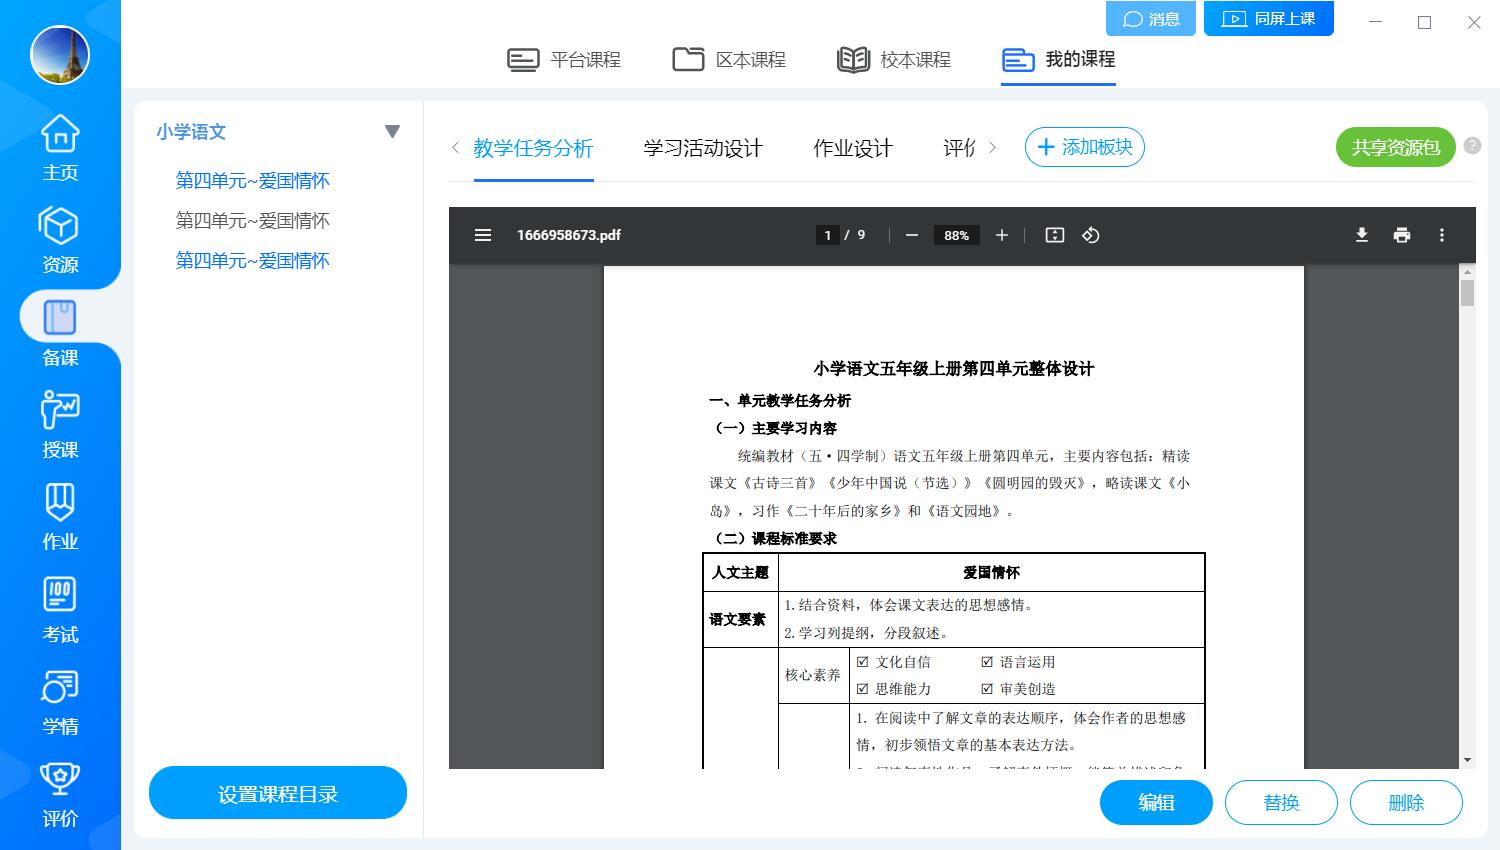
Task: Open the 评价 trophy icon
Action: point(60,780)
